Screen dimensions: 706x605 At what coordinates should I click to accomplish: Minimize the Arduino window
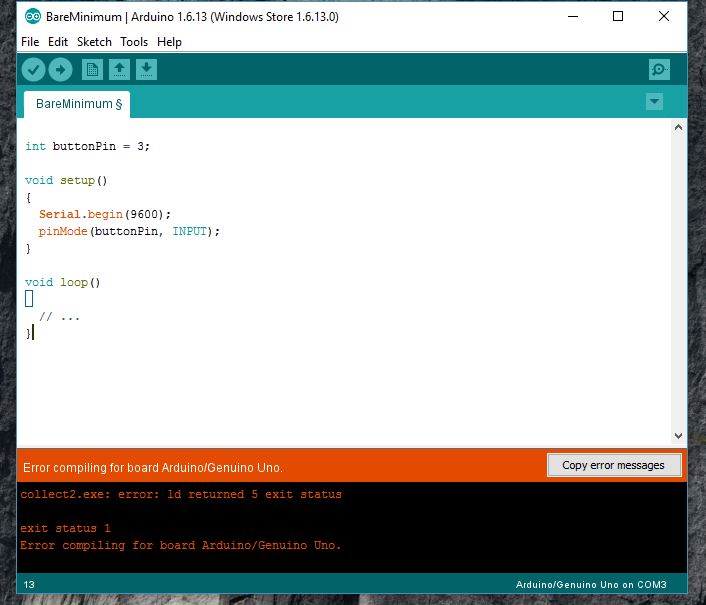(x=573, y=17)
